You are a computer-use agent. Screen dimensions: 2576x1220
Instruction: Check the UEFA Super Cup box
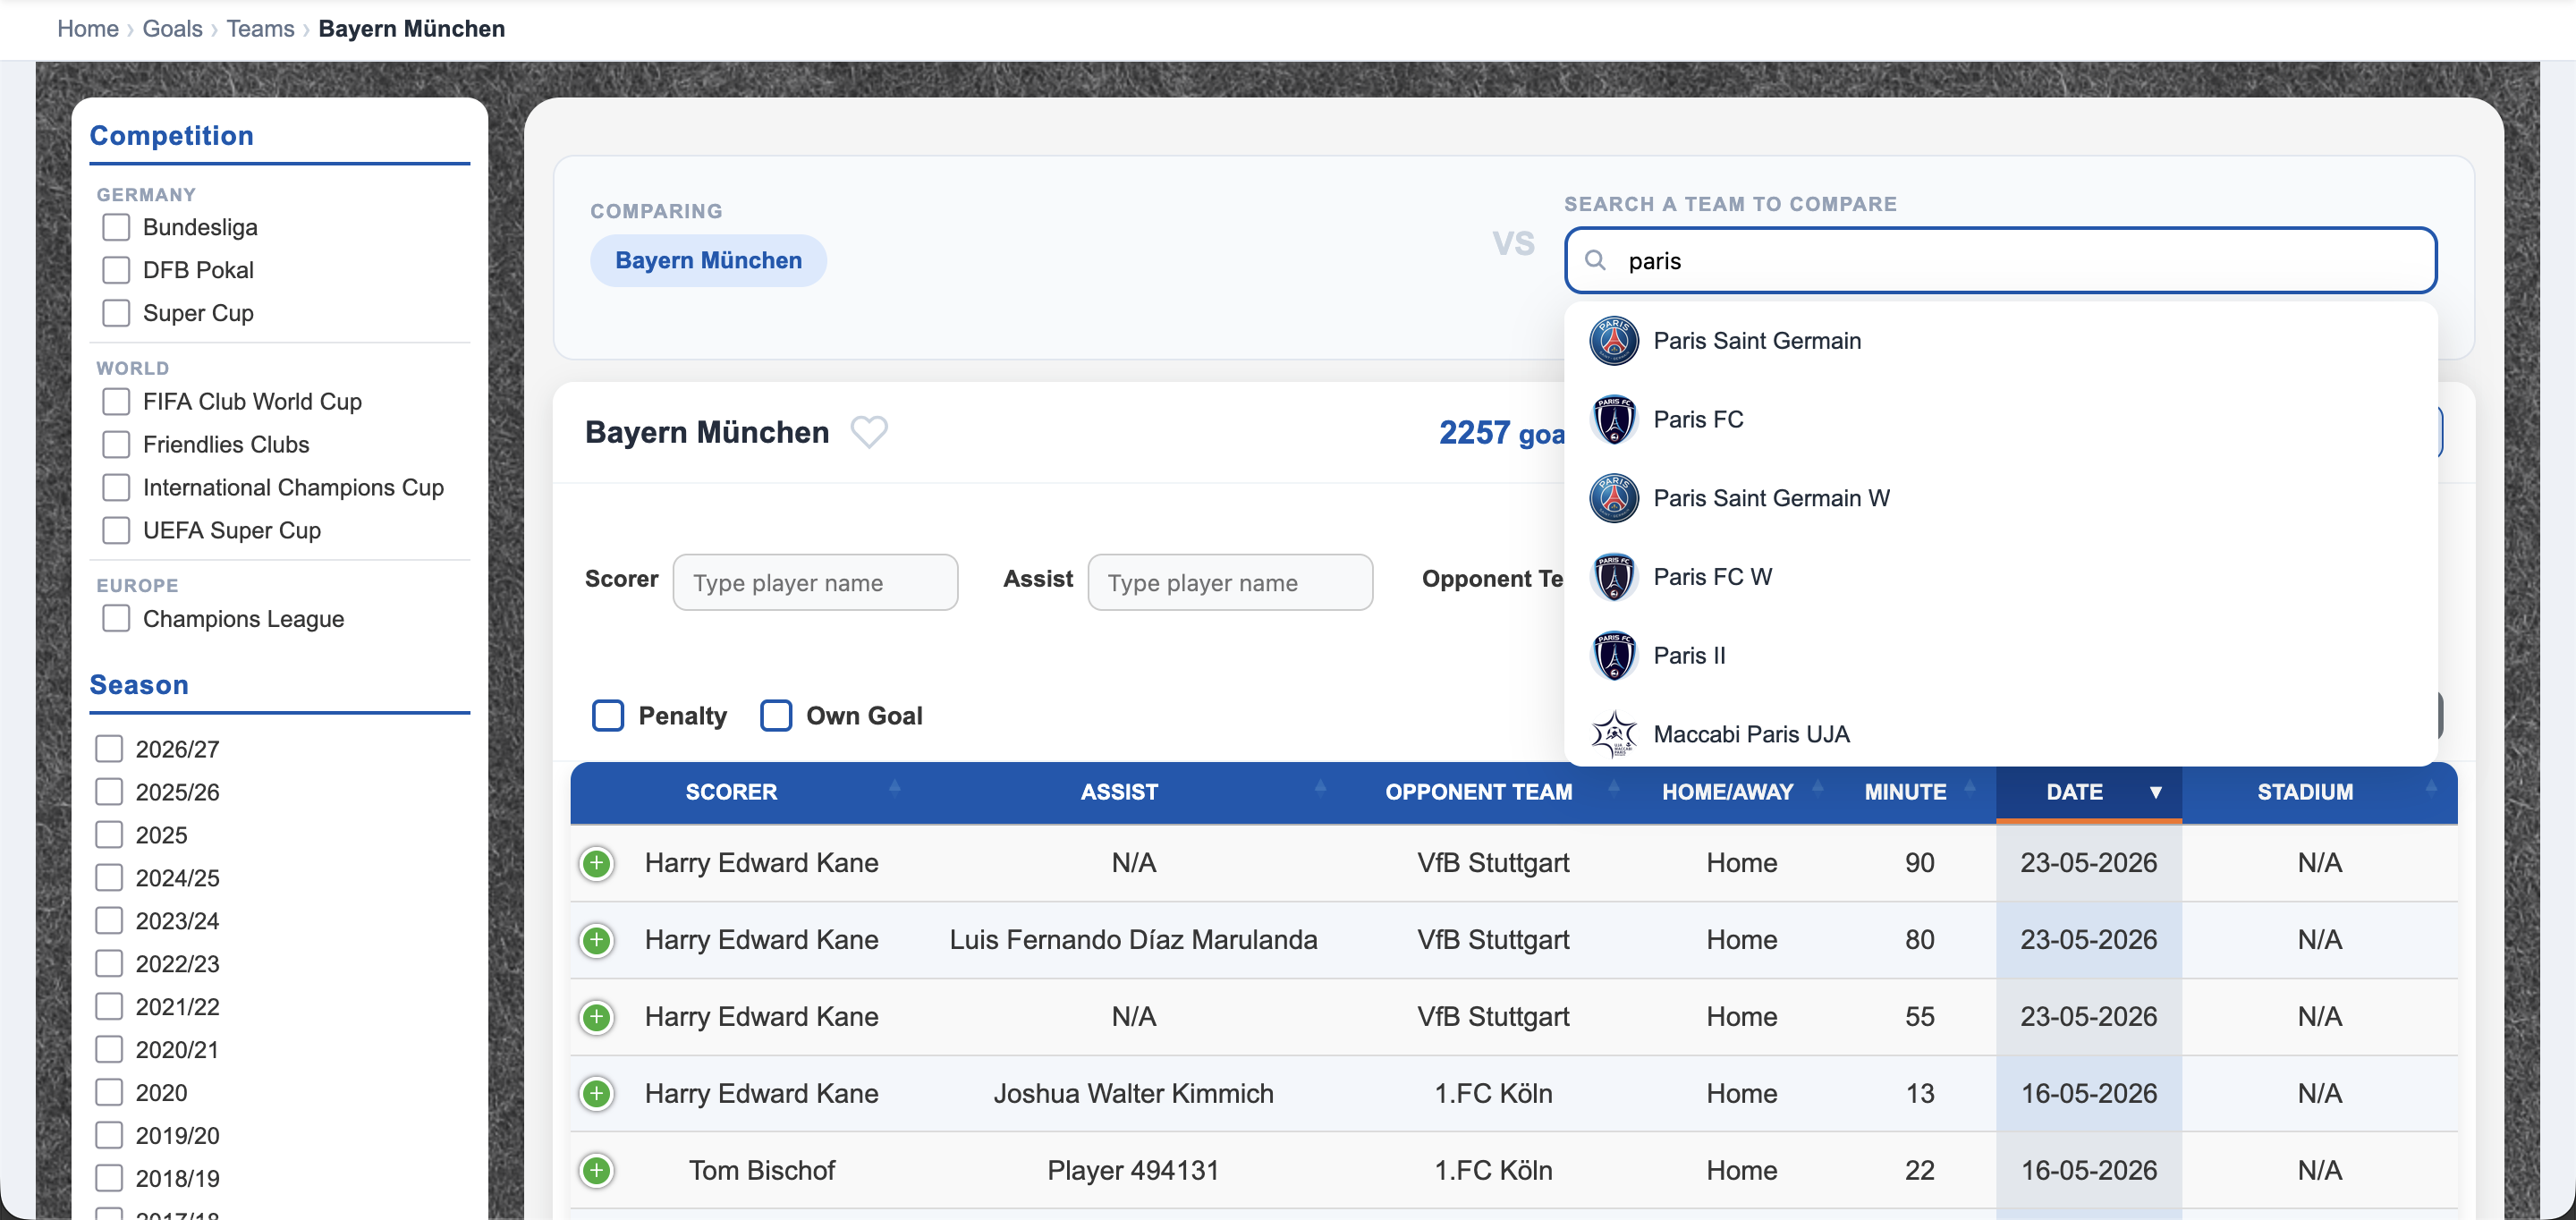(116, 530)
